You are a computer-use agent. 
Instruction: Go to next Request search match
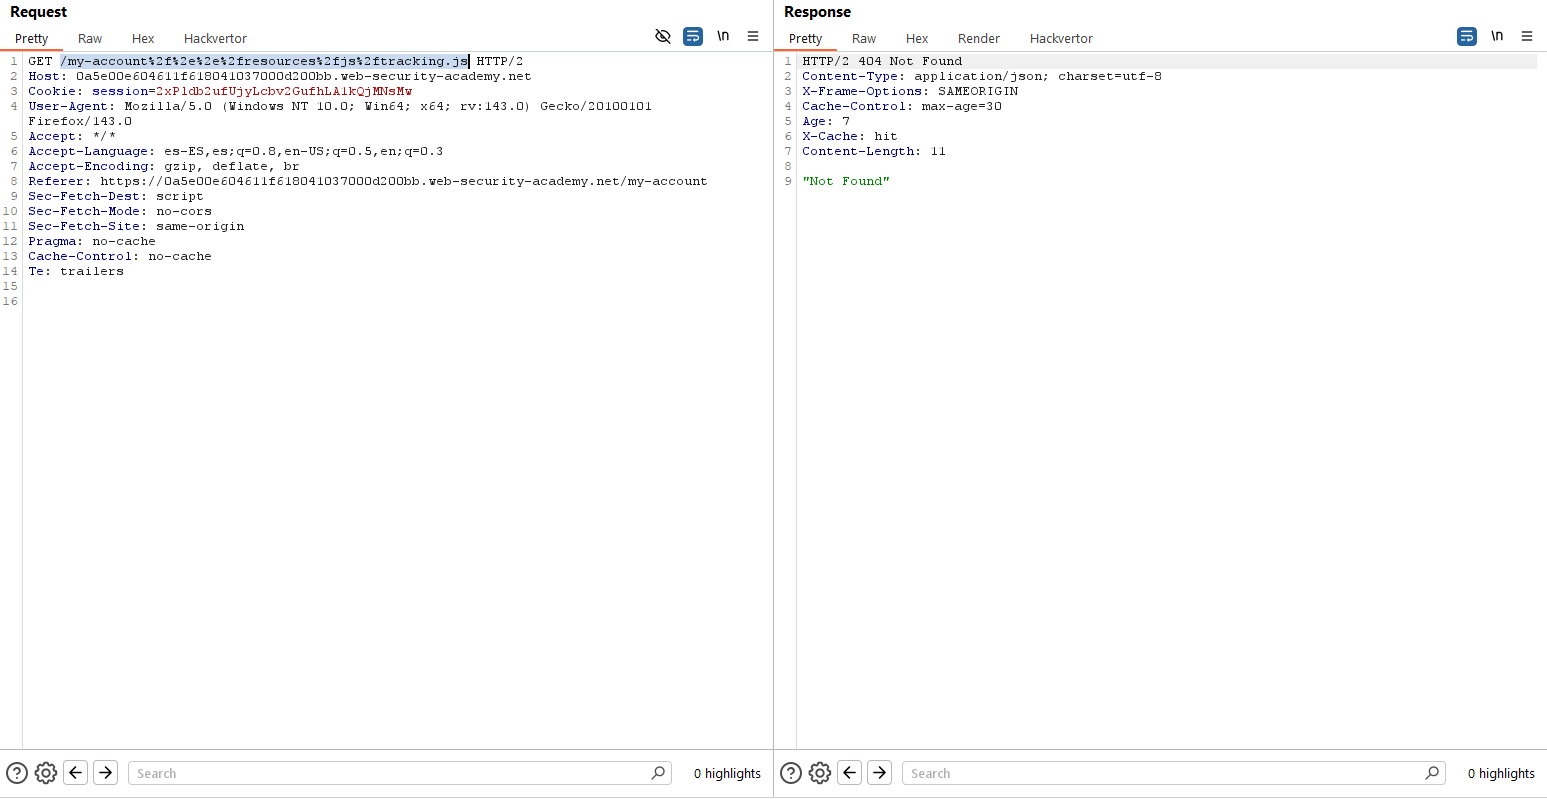coord(106,773)
